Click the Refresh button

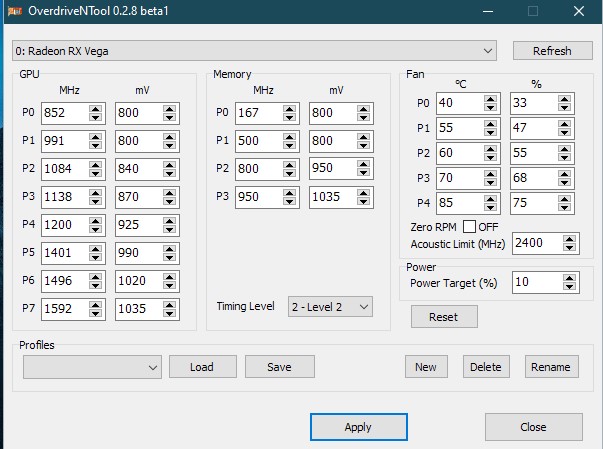coord(552,51)
